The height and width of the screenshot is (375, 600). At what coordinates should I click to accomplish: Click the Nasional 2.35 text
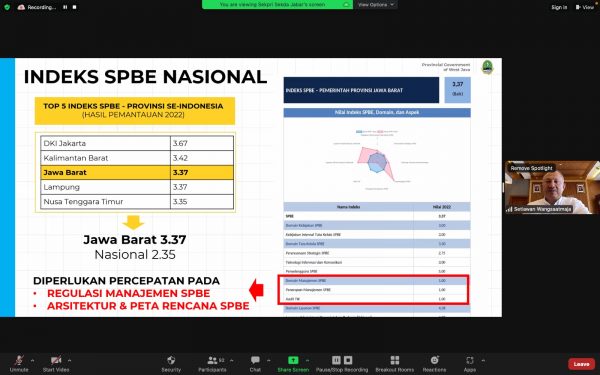pos(135,254)
